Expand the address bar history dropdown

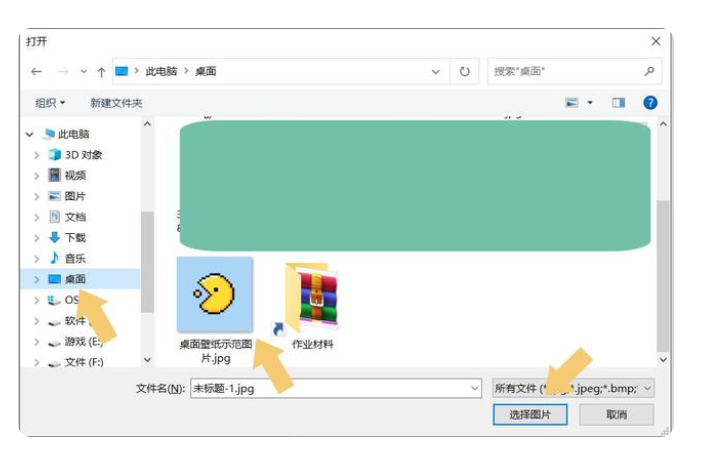click(x=436, y=72)
